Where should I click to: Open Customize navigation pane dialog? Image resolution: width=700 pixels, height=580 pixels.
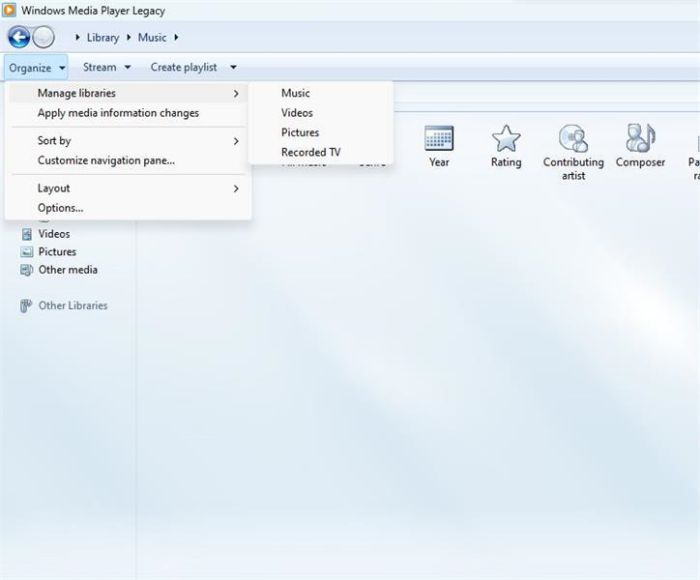[x=106, y=160]
